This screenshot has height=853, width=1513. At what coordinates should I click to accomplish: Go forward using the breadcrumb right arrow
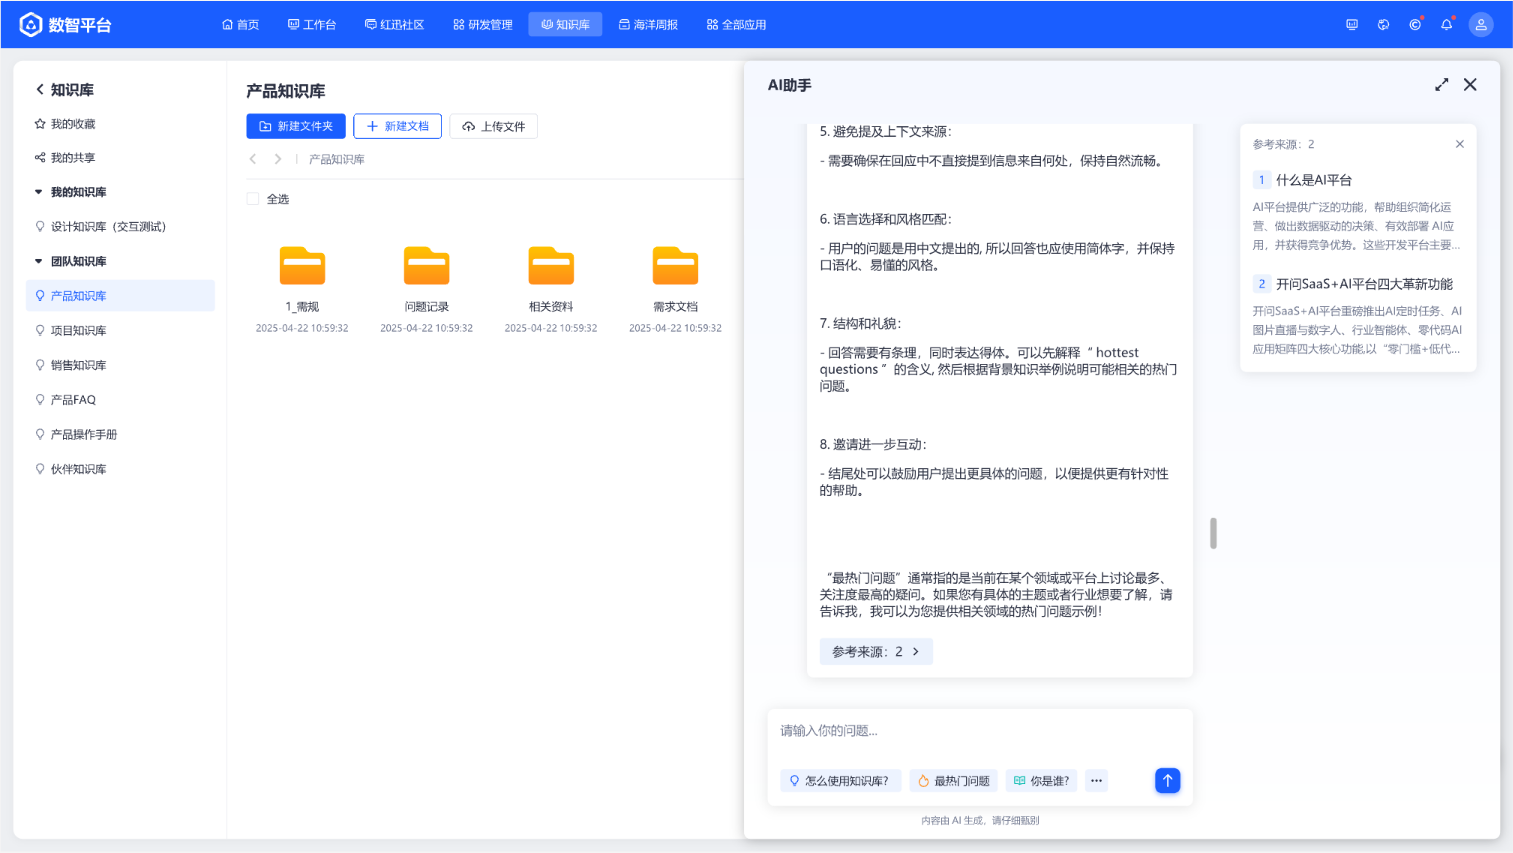click(x=278, y=159)
